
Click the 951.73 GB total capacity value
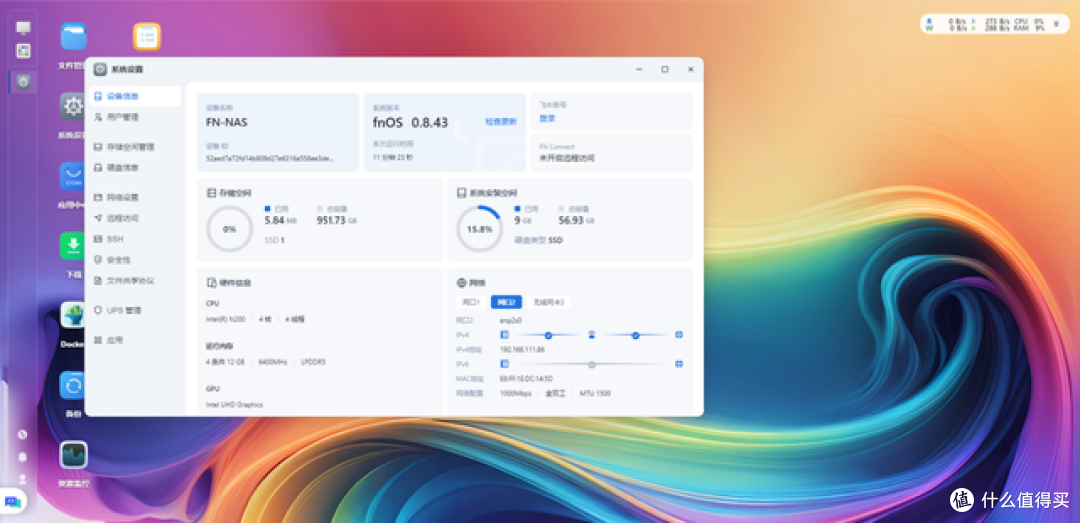pyautogui.click(x=337, y=221)
